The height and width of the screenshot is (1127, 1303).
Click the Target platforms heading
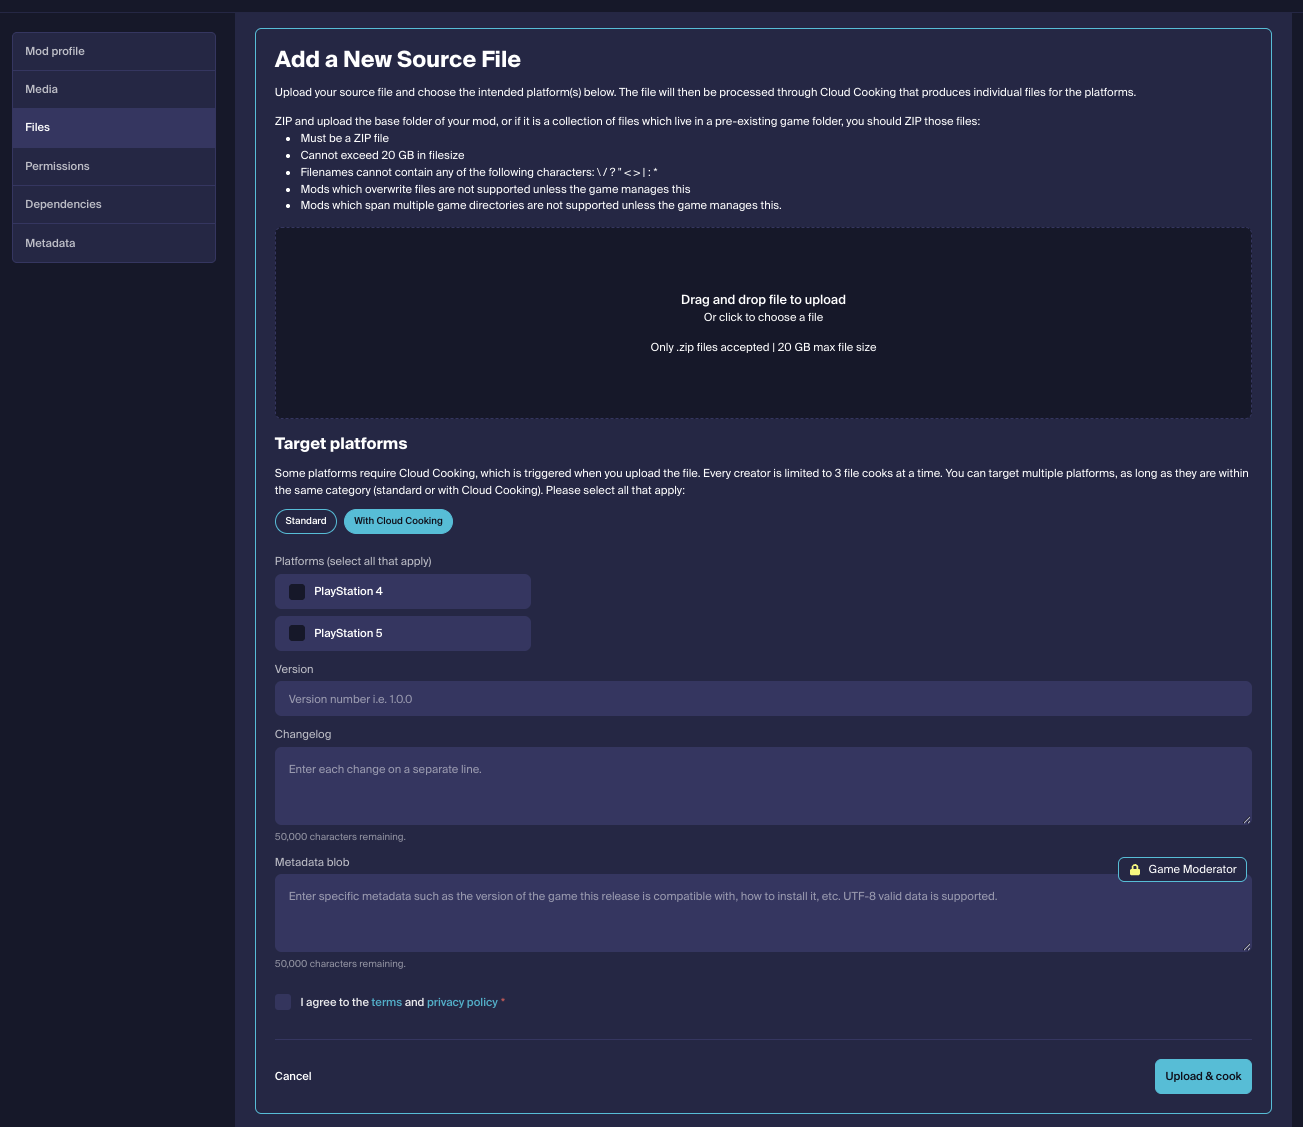341,443
